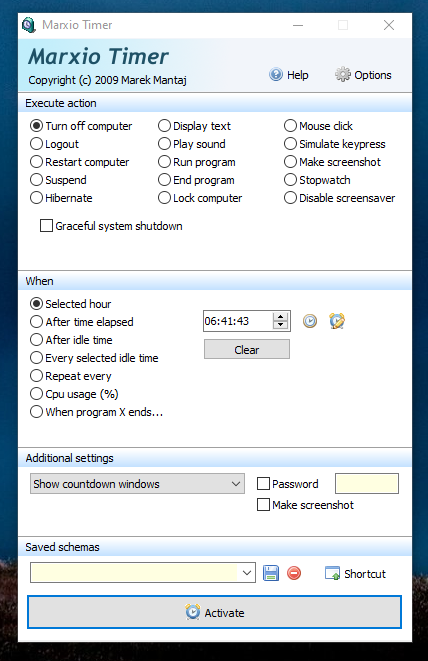Enable Graceful system shutdown checkbox
This screenshot has width=428, height=661.
(46, 226)
